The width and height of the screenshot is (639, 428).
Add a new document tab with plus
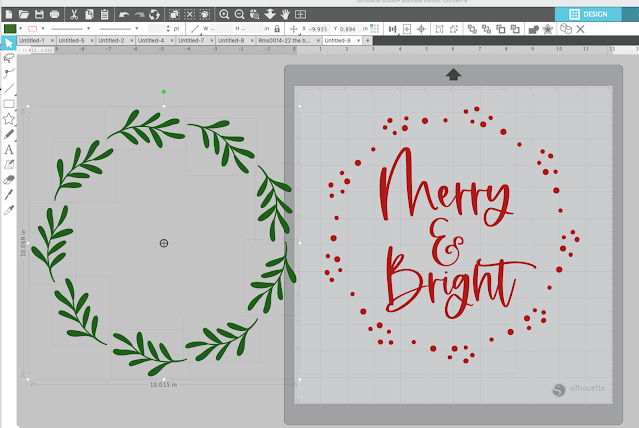(368, 41)
